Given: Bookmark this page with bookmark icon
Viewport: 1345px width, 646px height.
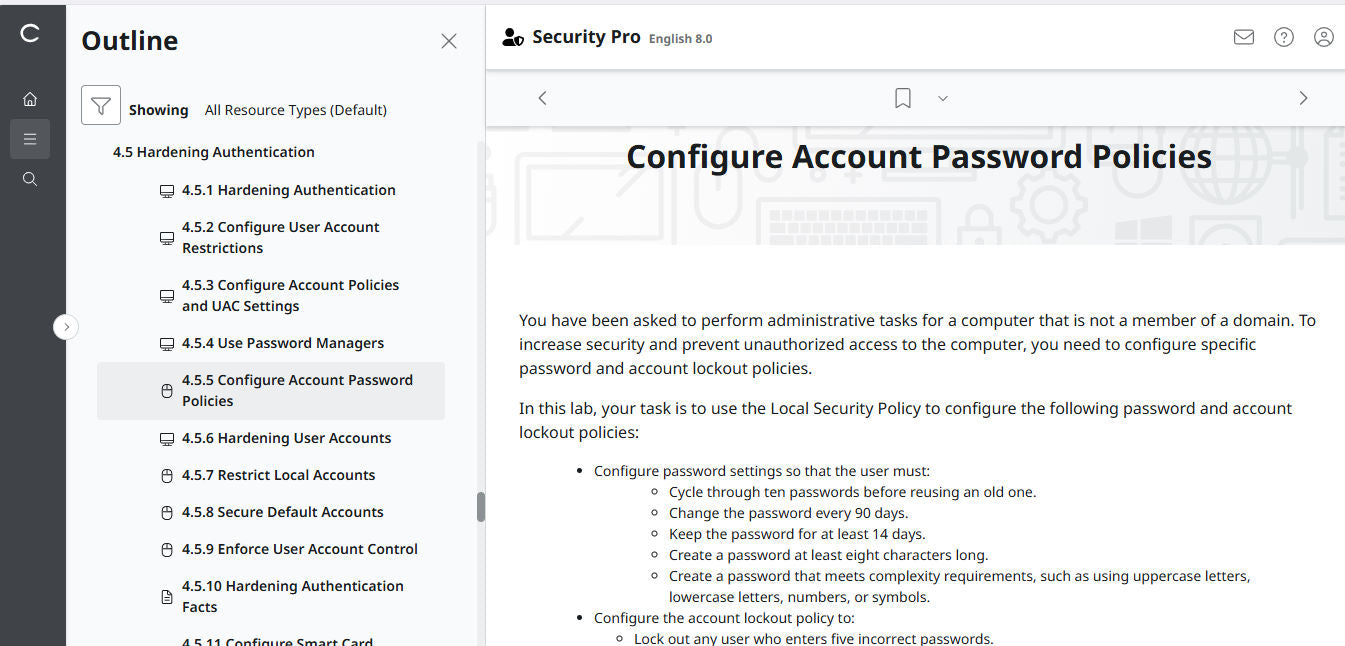Looking at the screenshot, I should [902, 98].
